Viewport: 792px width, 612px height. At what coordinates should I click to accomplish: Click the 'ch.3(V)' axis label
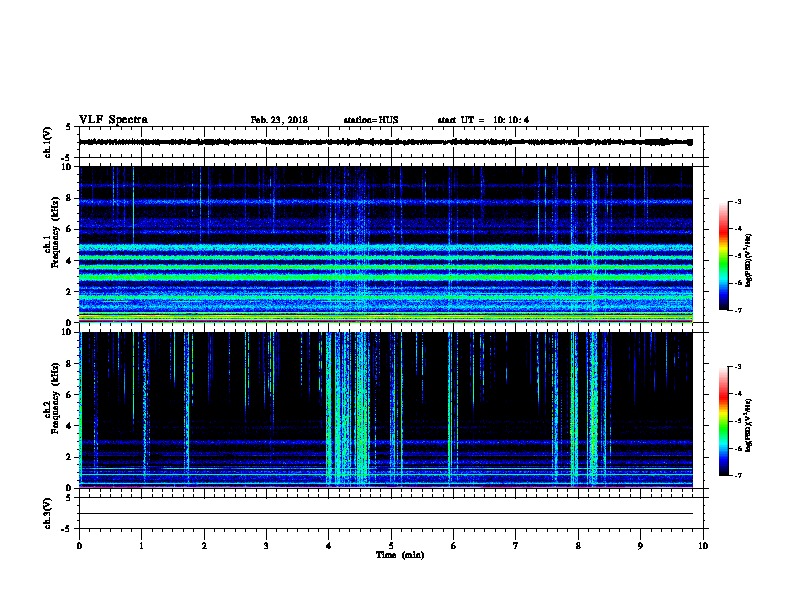[x=48, y=513]
